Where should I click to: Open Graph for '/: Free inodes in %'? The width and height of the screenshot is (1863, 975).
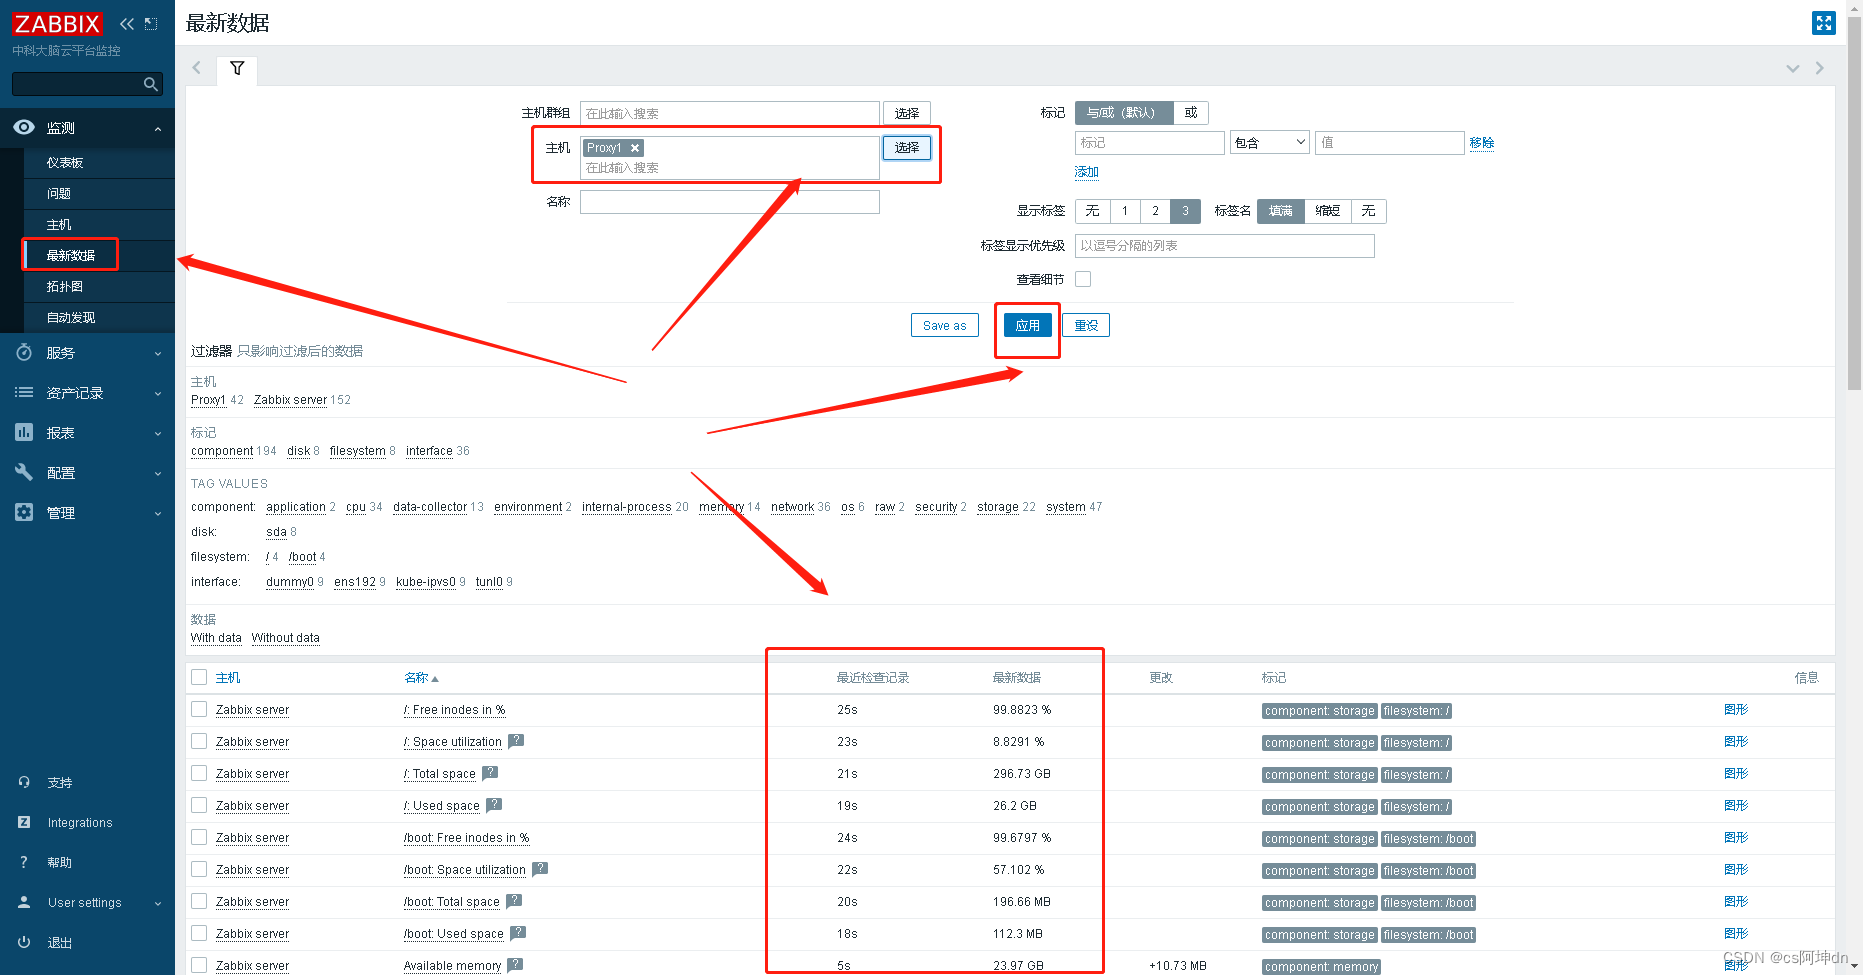(x=1736, y=710)
